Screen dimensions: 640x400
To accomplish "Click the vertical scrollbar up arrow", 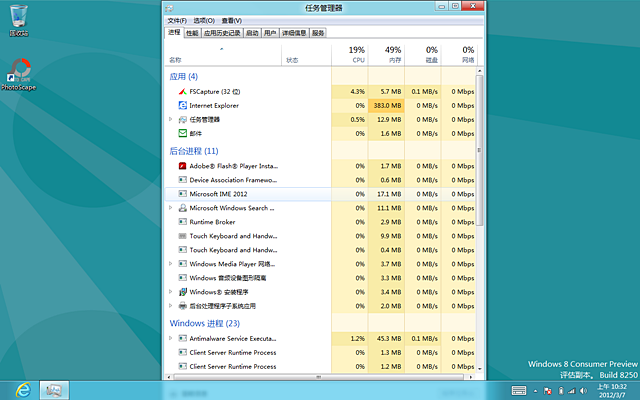I will point(480,71).
